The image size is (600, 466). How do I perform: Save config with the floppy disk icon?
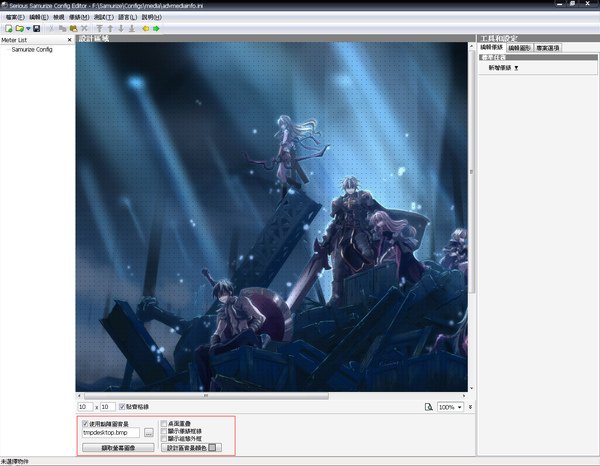pos(37,29)
